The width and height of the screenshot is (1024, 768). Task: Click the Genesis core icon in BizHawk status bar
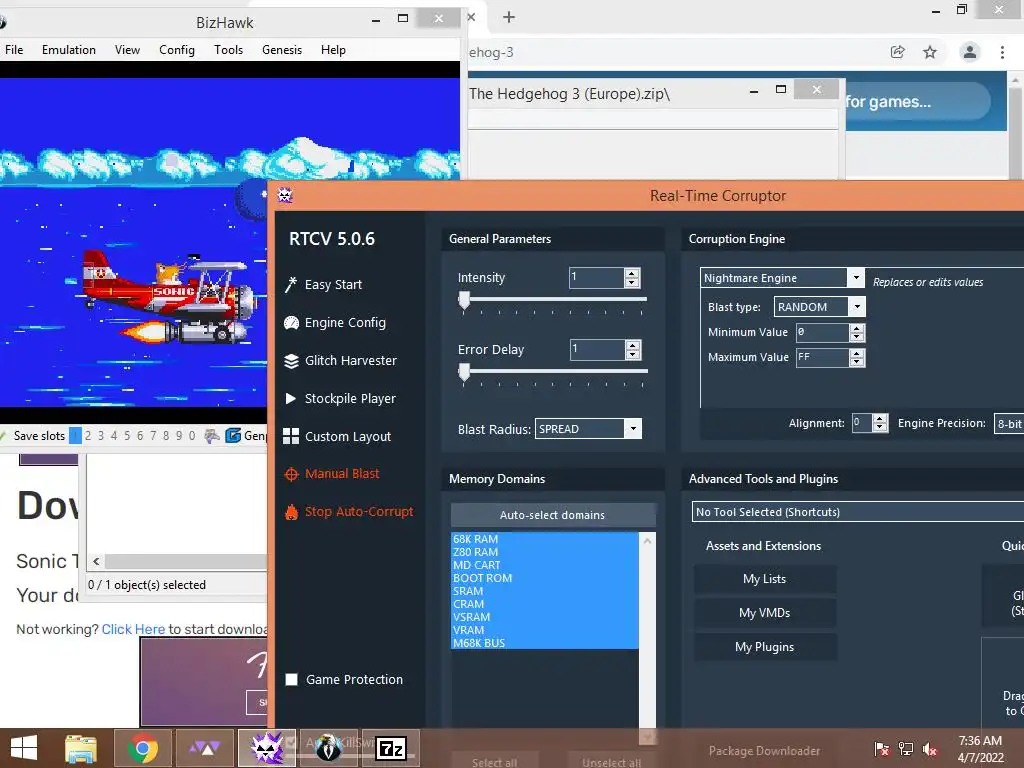[x=233, y=436]
